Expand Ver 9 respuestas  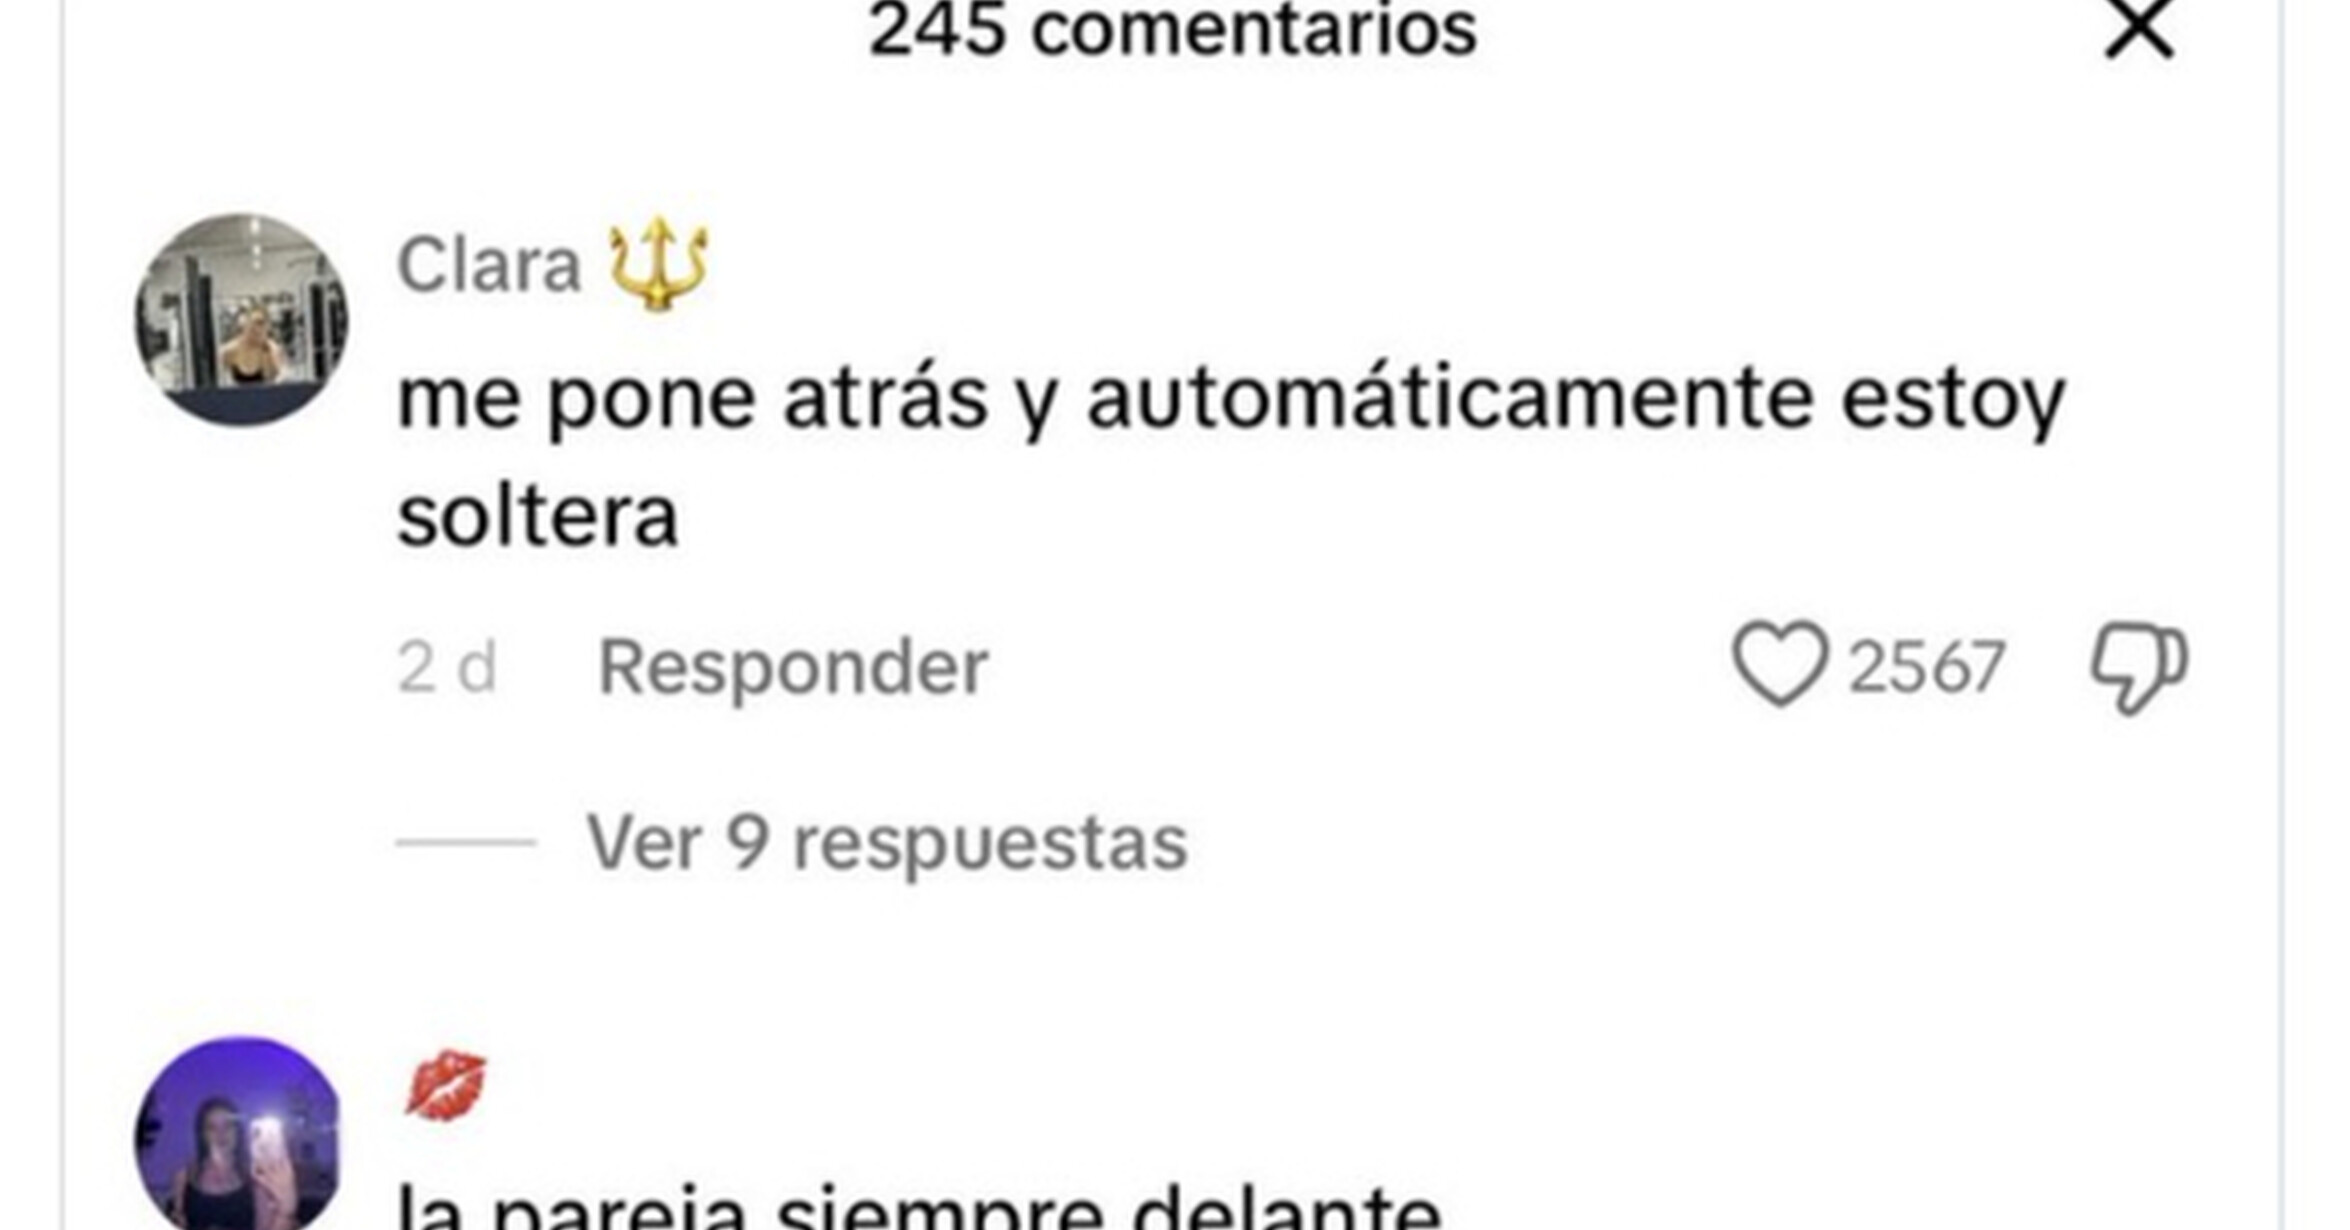886,843
